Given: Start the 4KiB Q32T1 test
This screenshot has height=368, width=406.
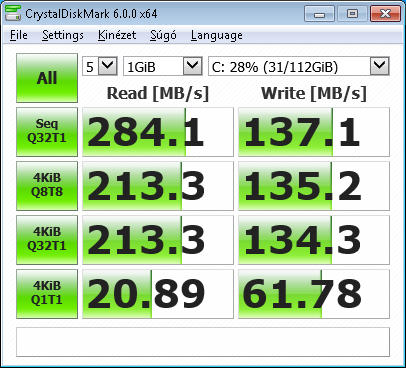Looking at the screenshot, I should tap(47, 240).
